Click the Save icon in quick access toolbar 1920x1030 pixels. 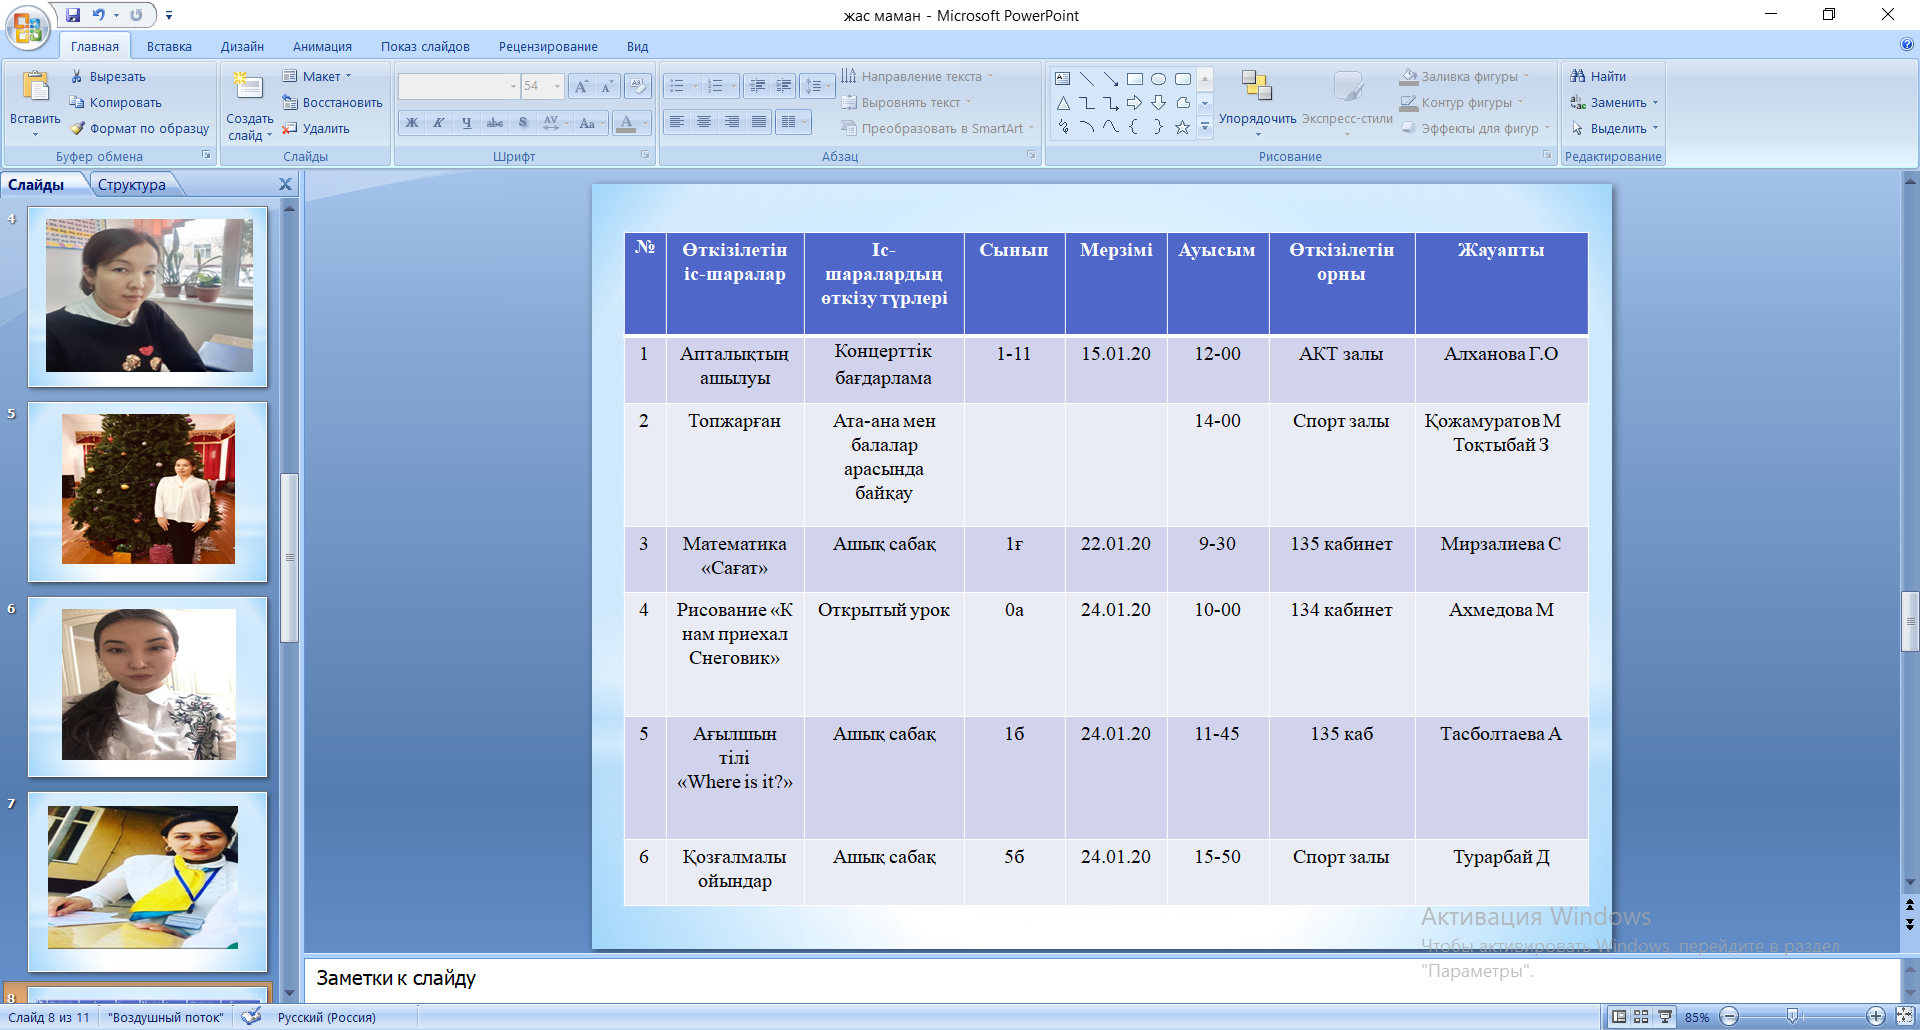[73, 15]
